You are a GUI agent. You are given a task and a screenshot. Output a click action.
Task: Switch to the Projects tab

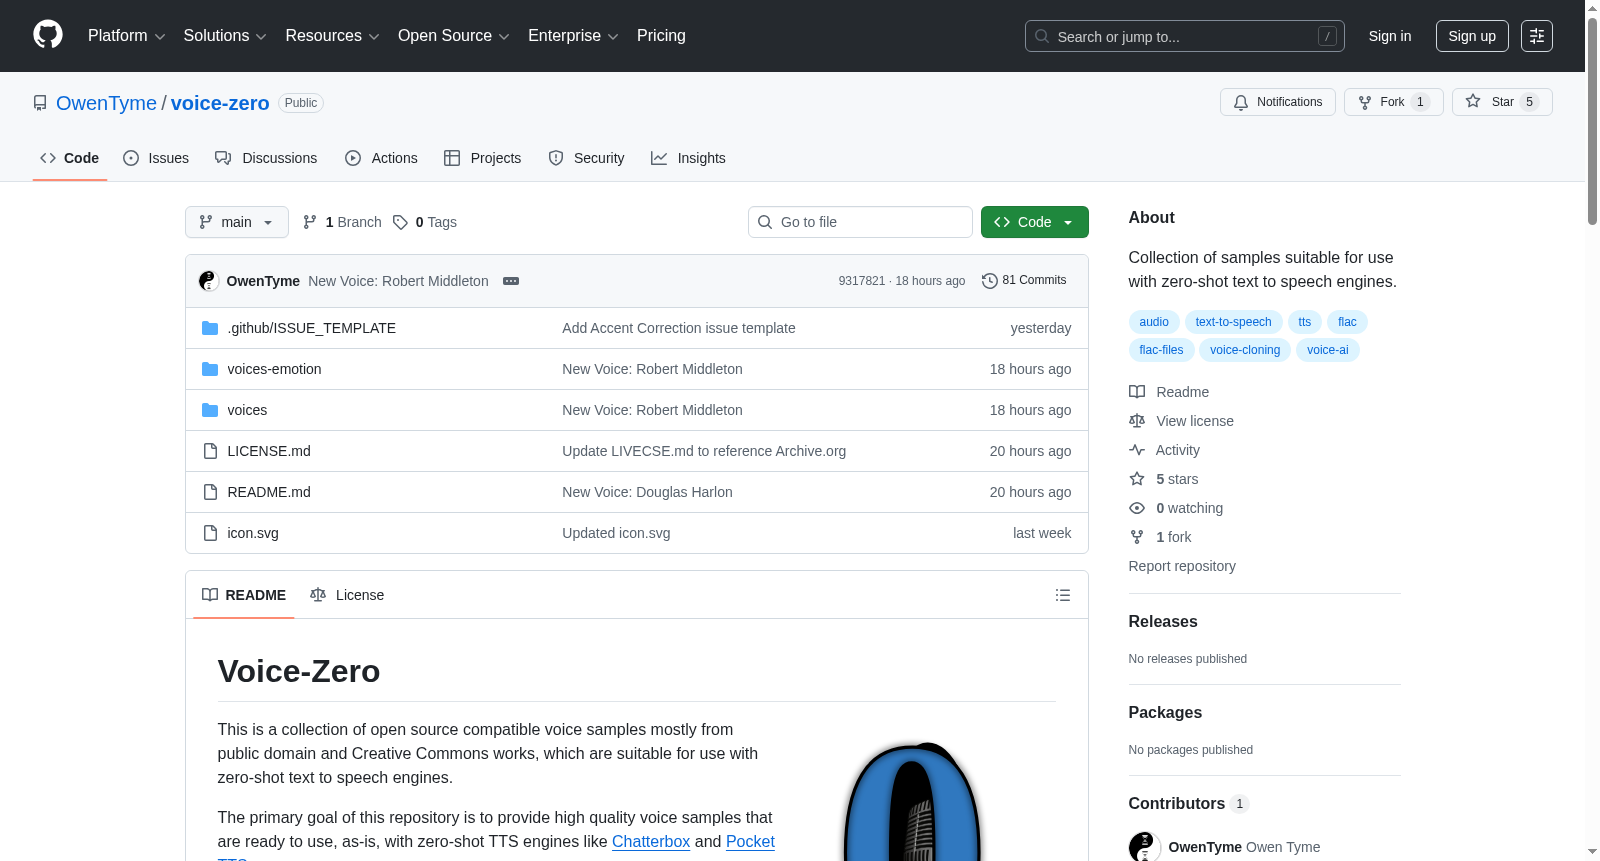pos(483,158)
